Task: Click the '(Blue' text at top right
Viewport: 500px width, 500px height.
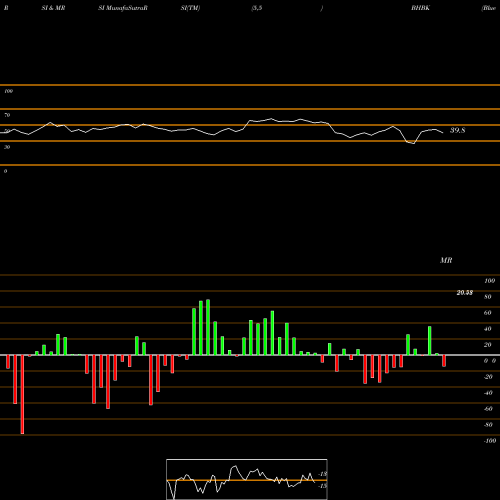Action: 488,8
